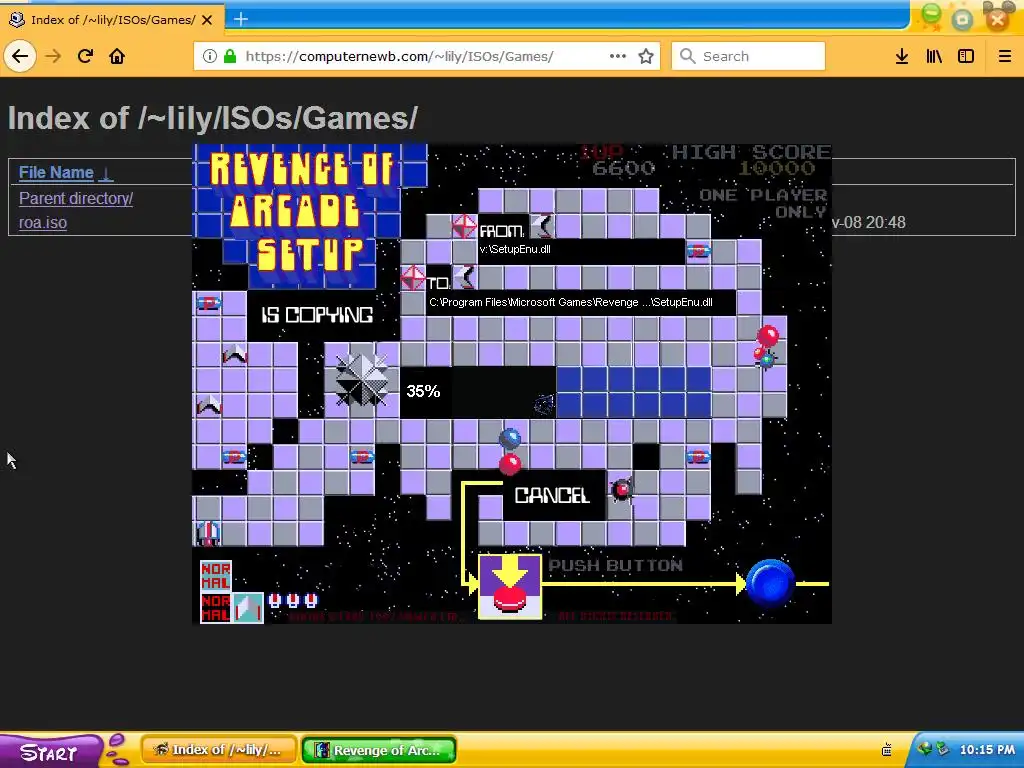Viewport: 1024px width, 768px height.
Task: Open the Start menu
Action: (49, 751)
